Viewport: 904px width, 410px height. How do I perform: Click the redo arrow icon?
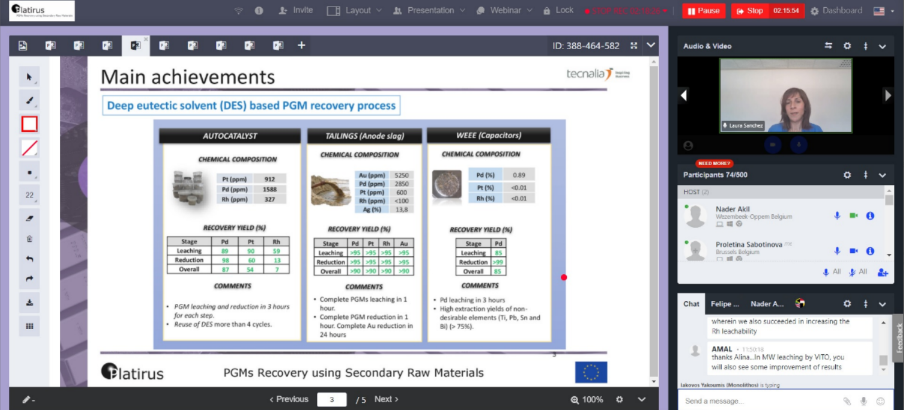pyautogui.click(x=29, y=279)
